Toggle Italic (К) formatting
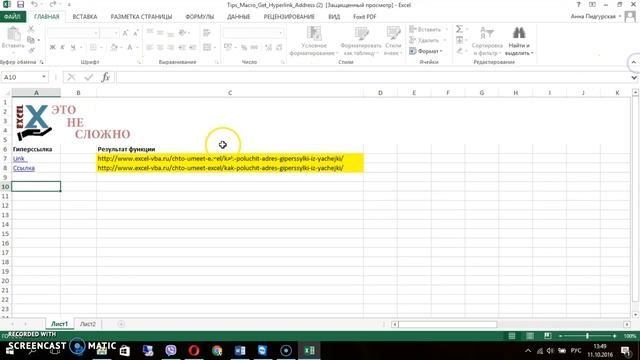The image size is (640, 360). [62, 47]
